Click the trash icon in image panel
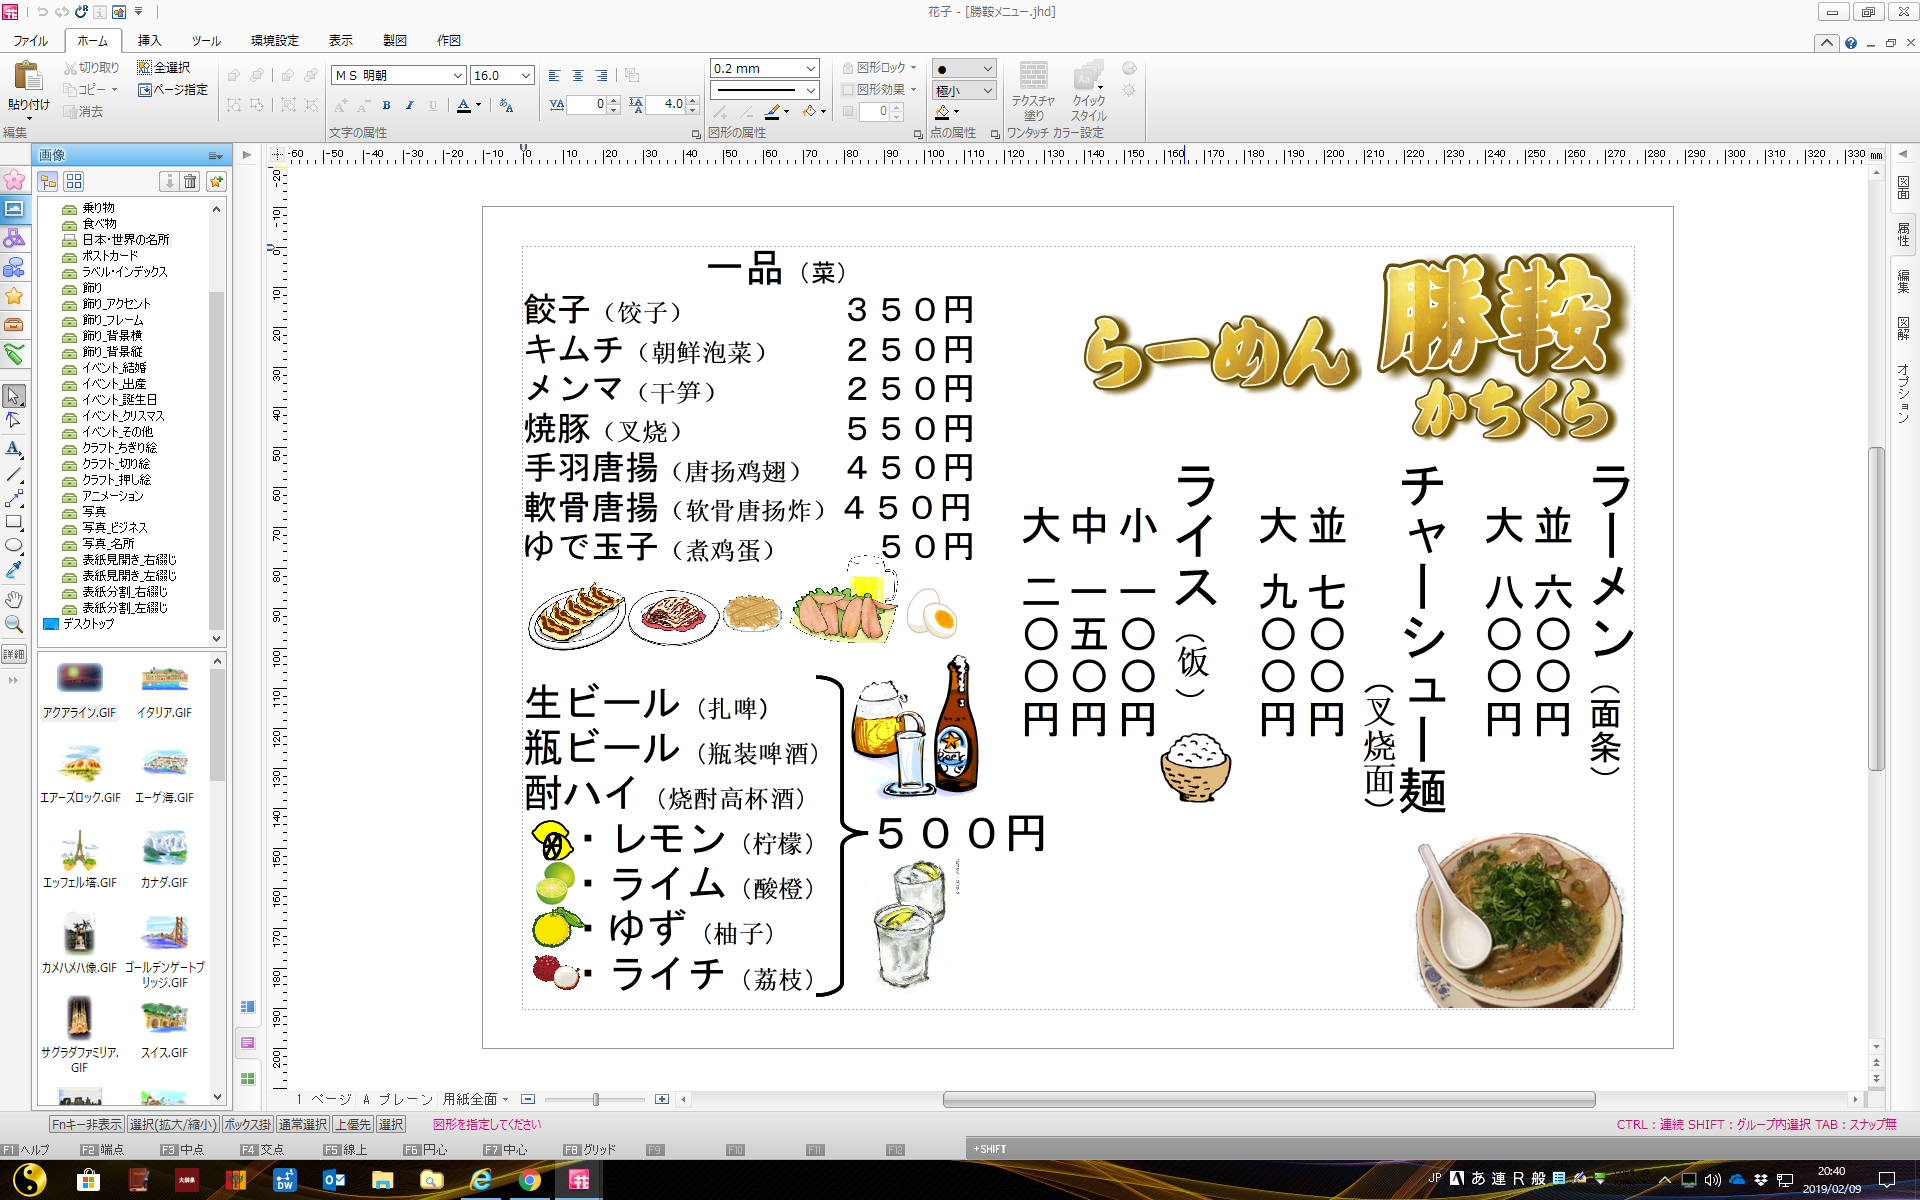This screenshot has height=1200, width=1920. pyautogui.click(x=191, y=181)
